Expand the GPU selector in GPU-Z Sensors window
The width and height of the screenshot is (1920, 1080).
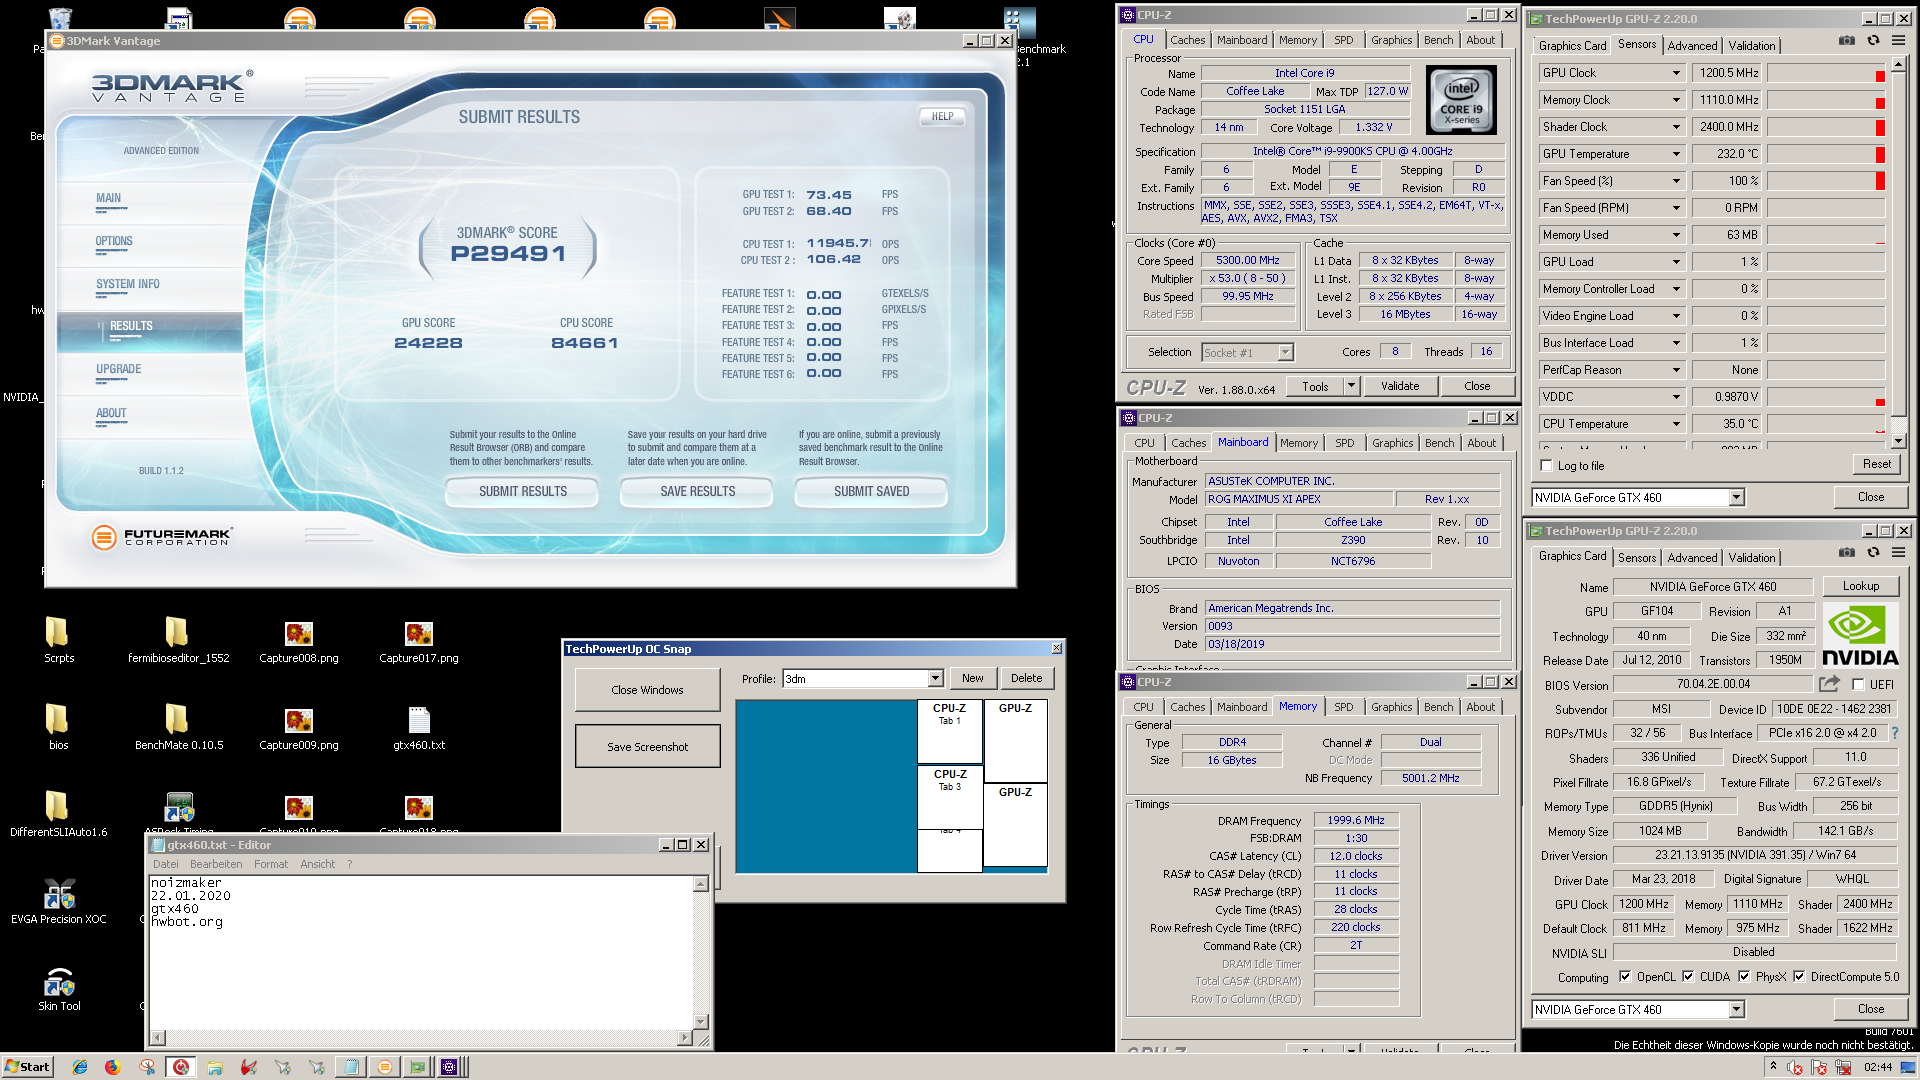point(1736,497)
